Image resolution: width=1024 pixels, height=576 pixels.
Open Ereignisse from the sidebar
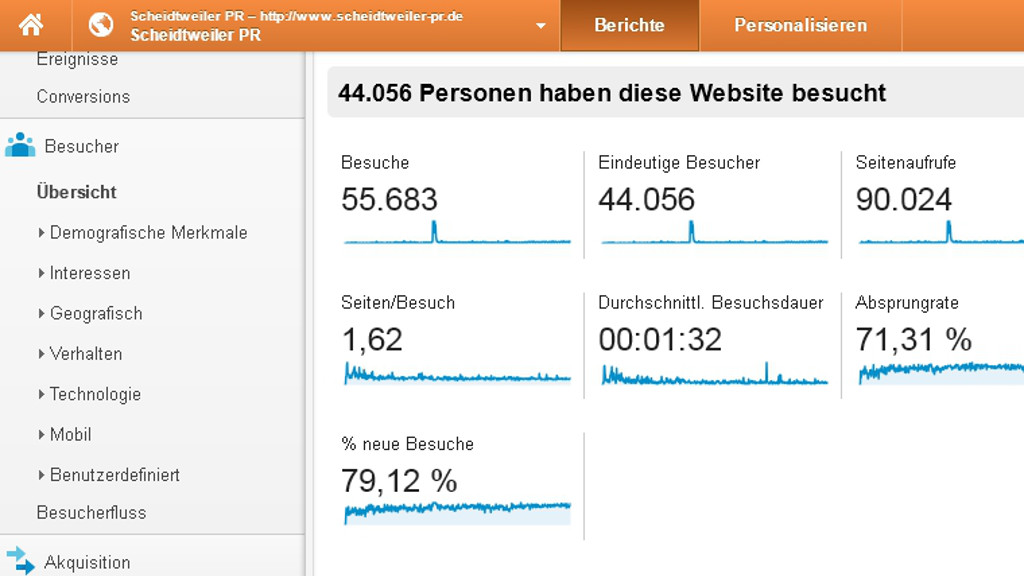[x=77, y=59]
